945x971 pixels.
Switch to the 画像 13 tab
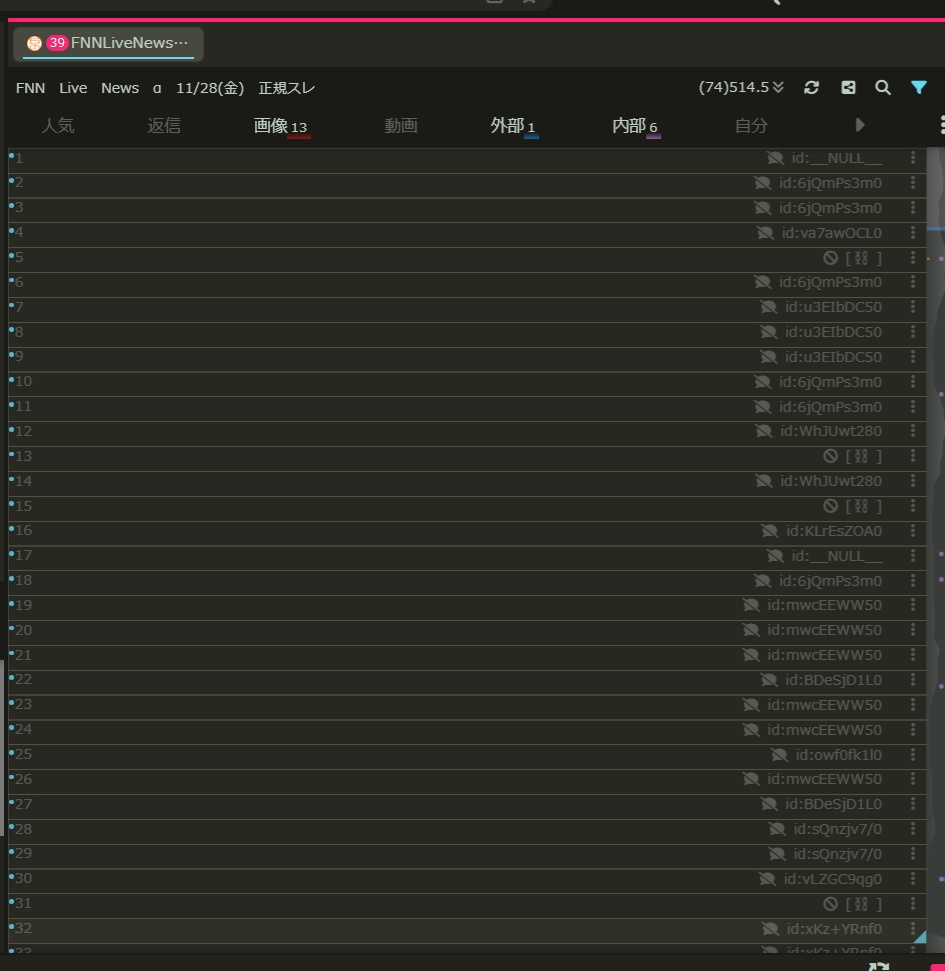(280, 126)
